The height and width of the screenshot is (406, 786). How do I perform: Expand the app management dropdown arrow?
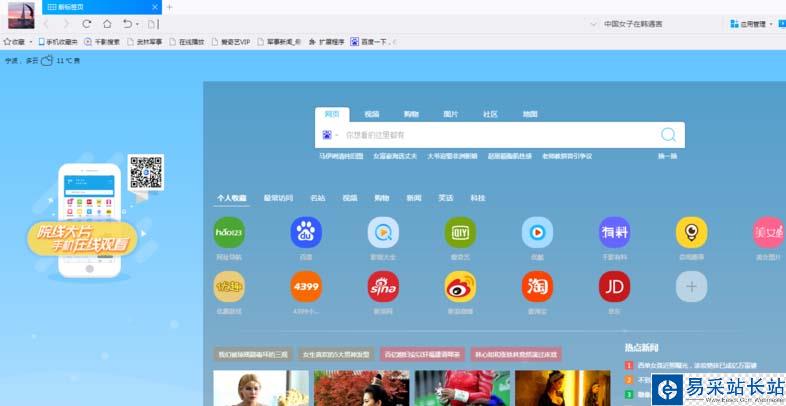(x=771, y=24)
